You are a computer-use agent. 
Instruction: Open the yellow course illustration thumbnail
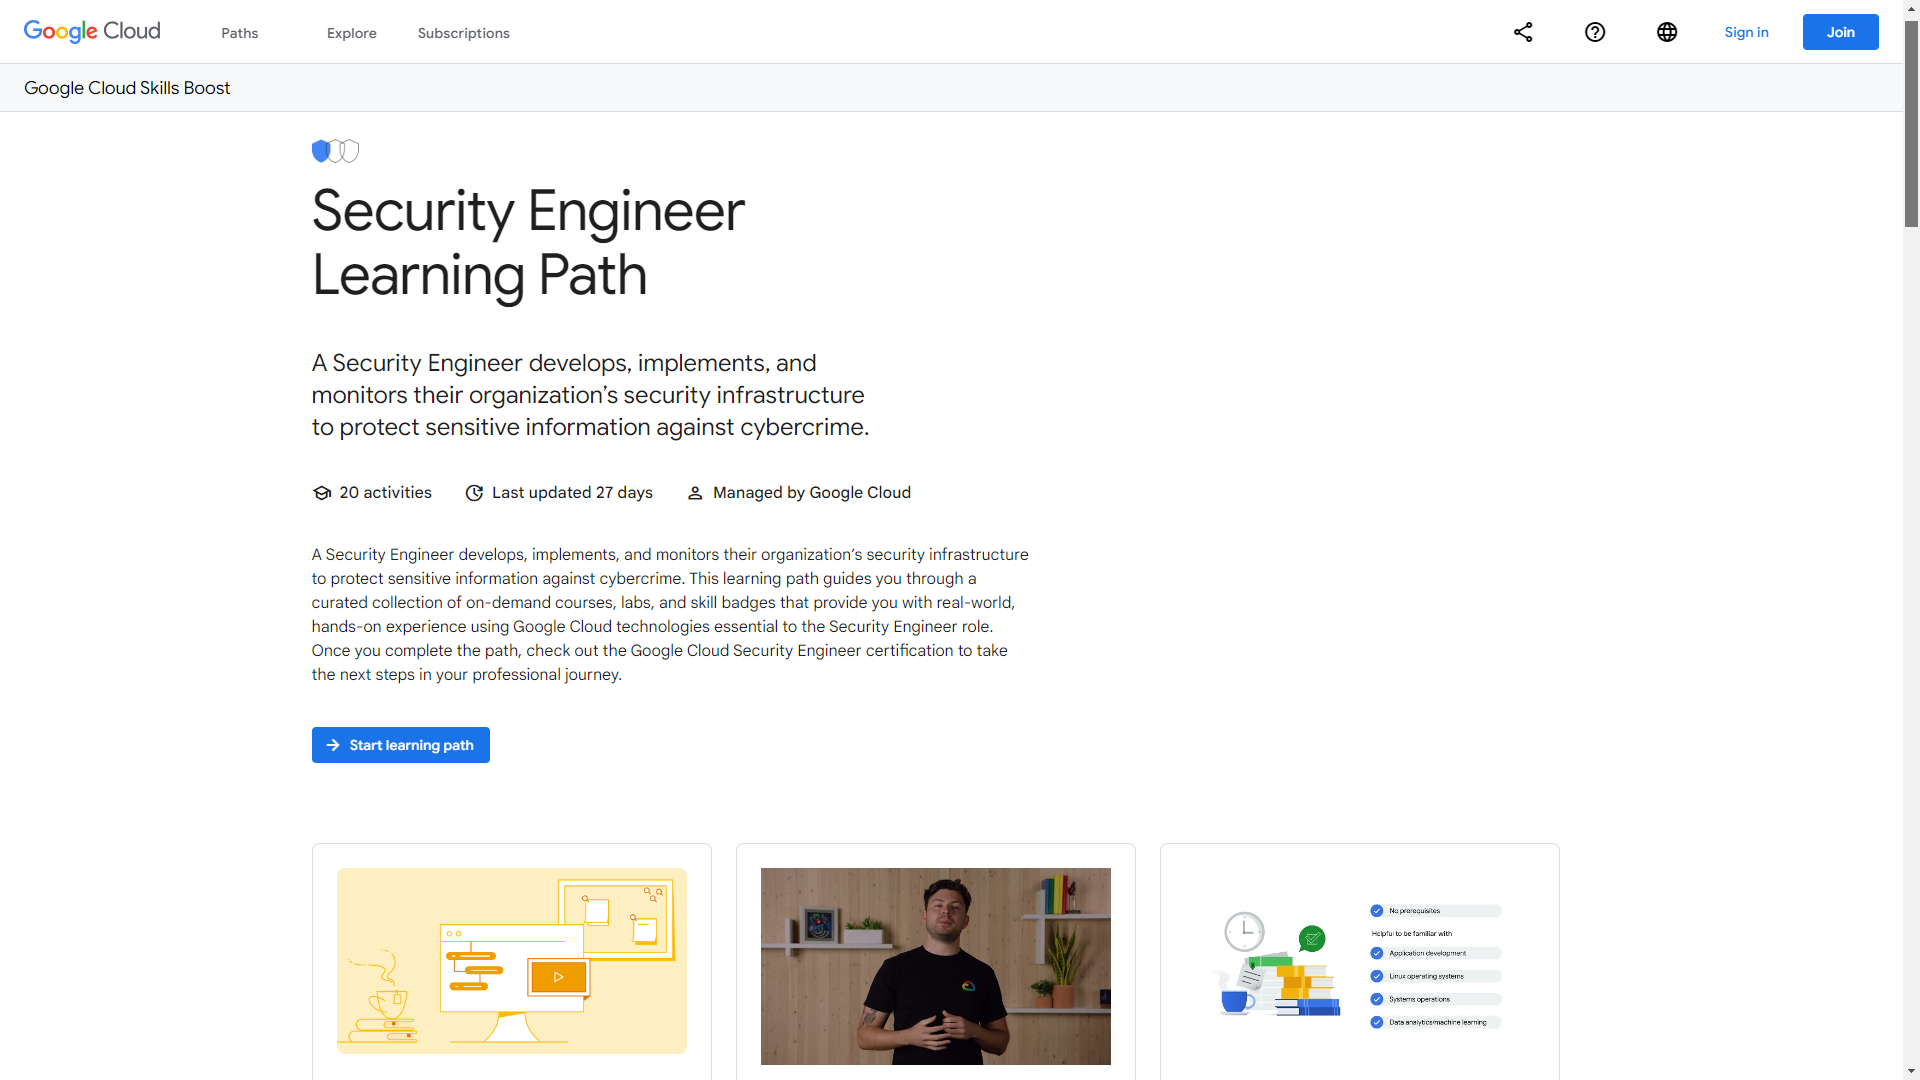tap(512, 961)
